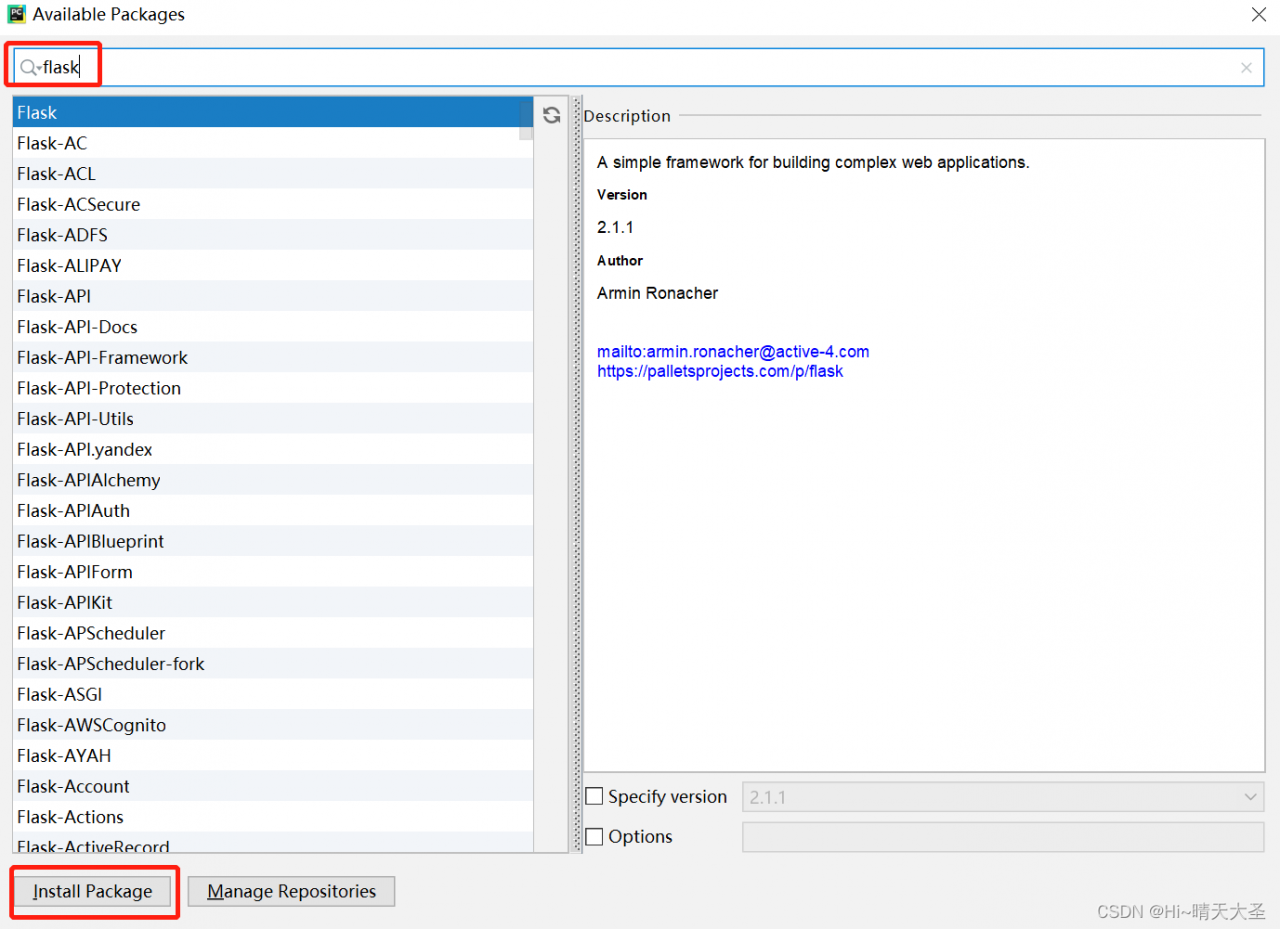Pick the Flask-API-Protection row

(272, 388)
